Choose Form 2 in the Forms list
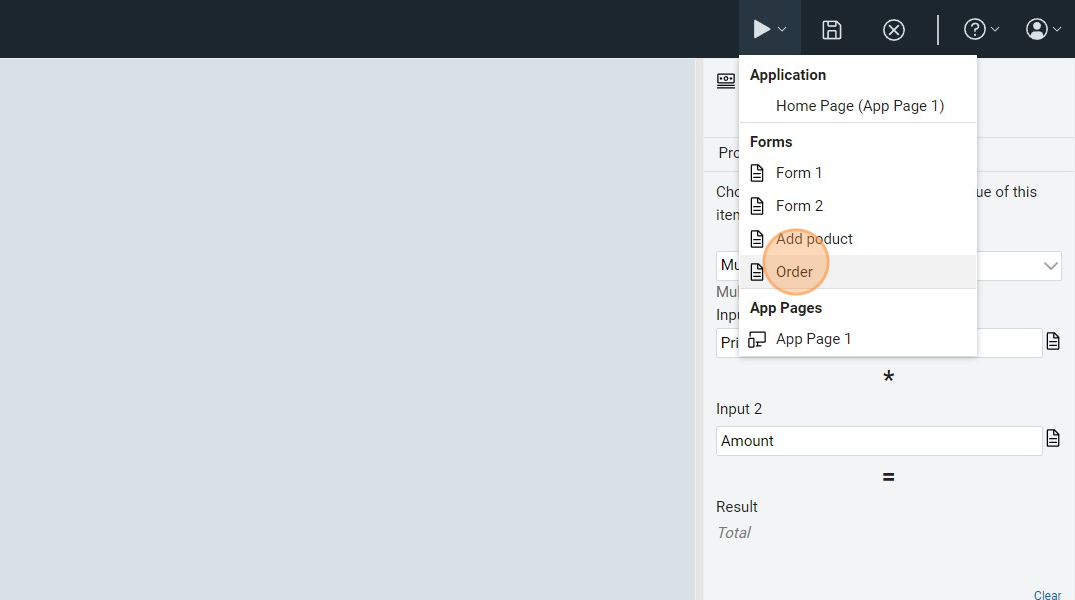The image size is (1075, 600). [x=798, y=206]
